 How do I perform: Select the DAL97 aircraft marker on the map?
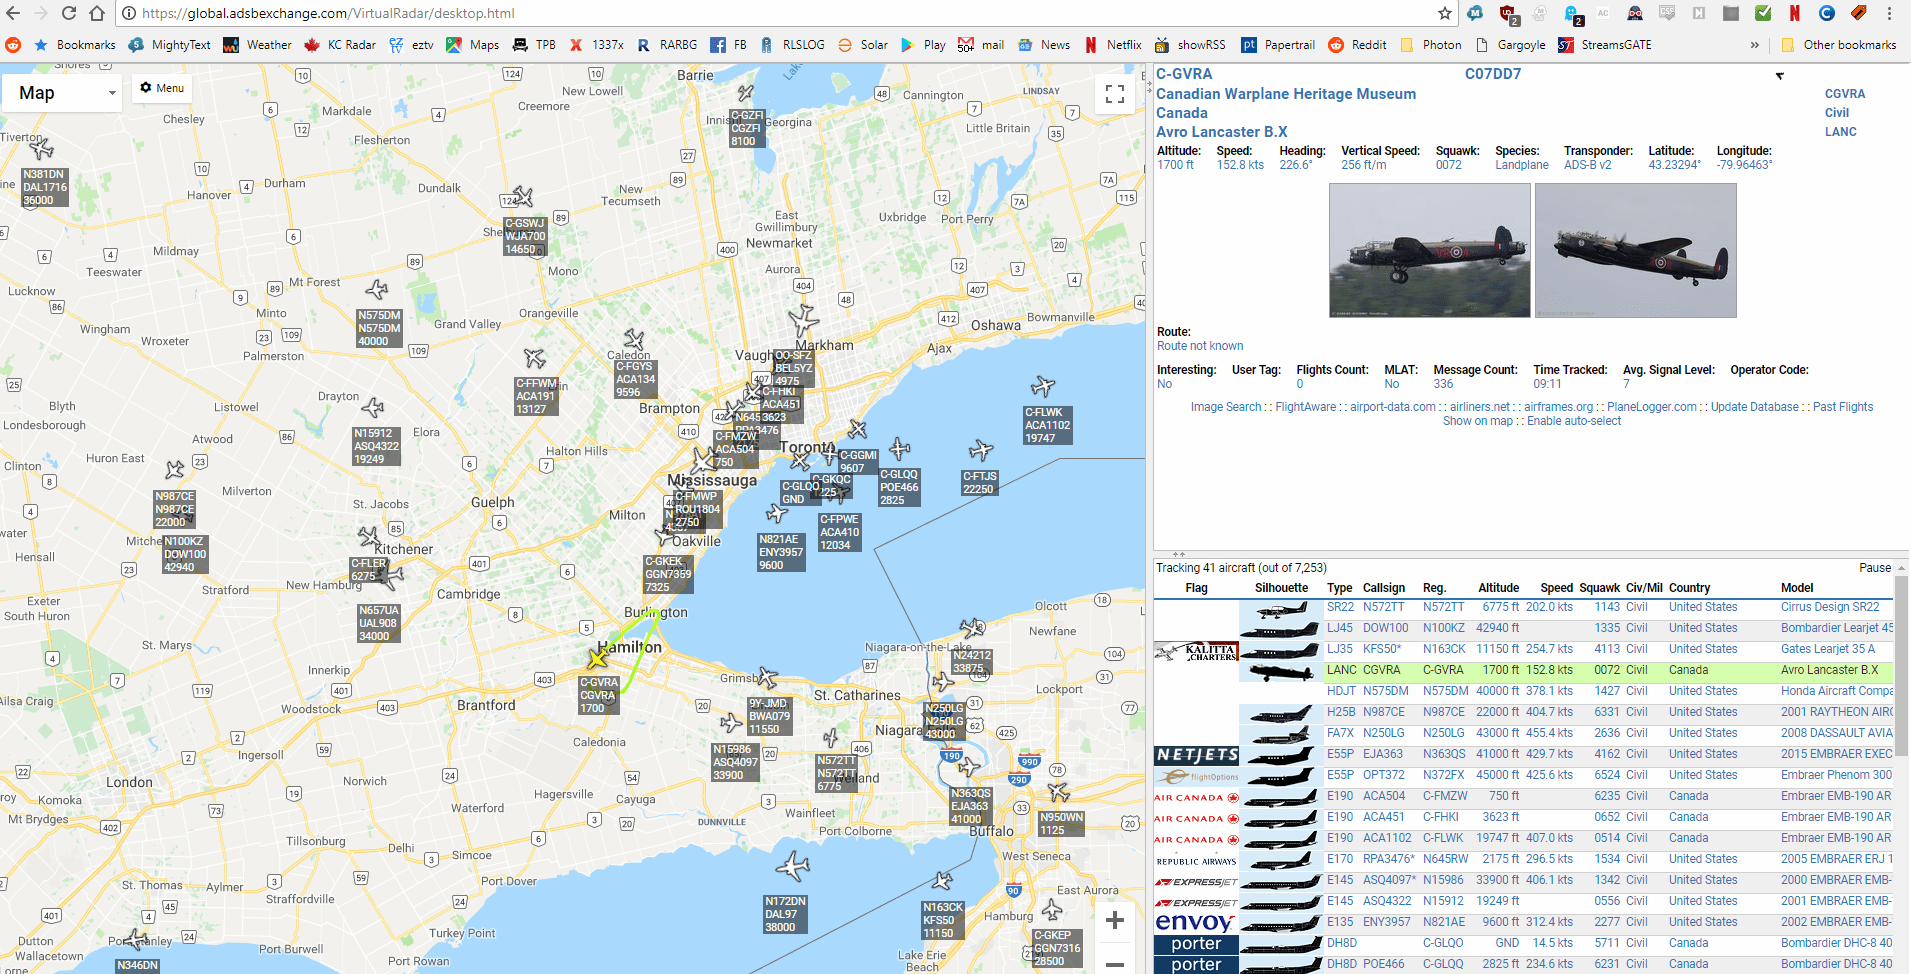click(x=793, y=866)
